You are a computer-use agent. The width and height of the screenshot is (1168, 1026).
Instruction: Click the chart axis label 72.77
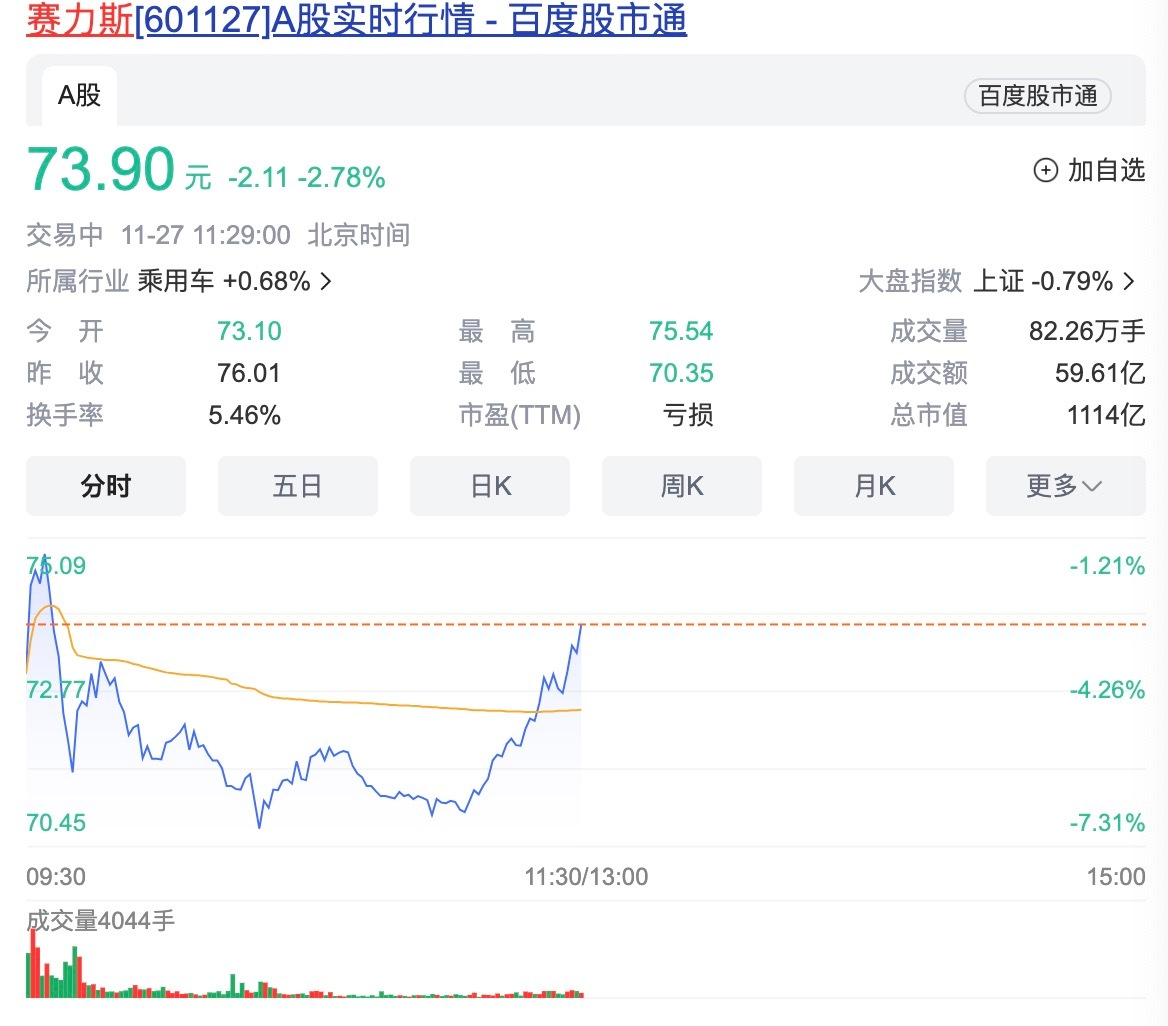coord(56,690)
